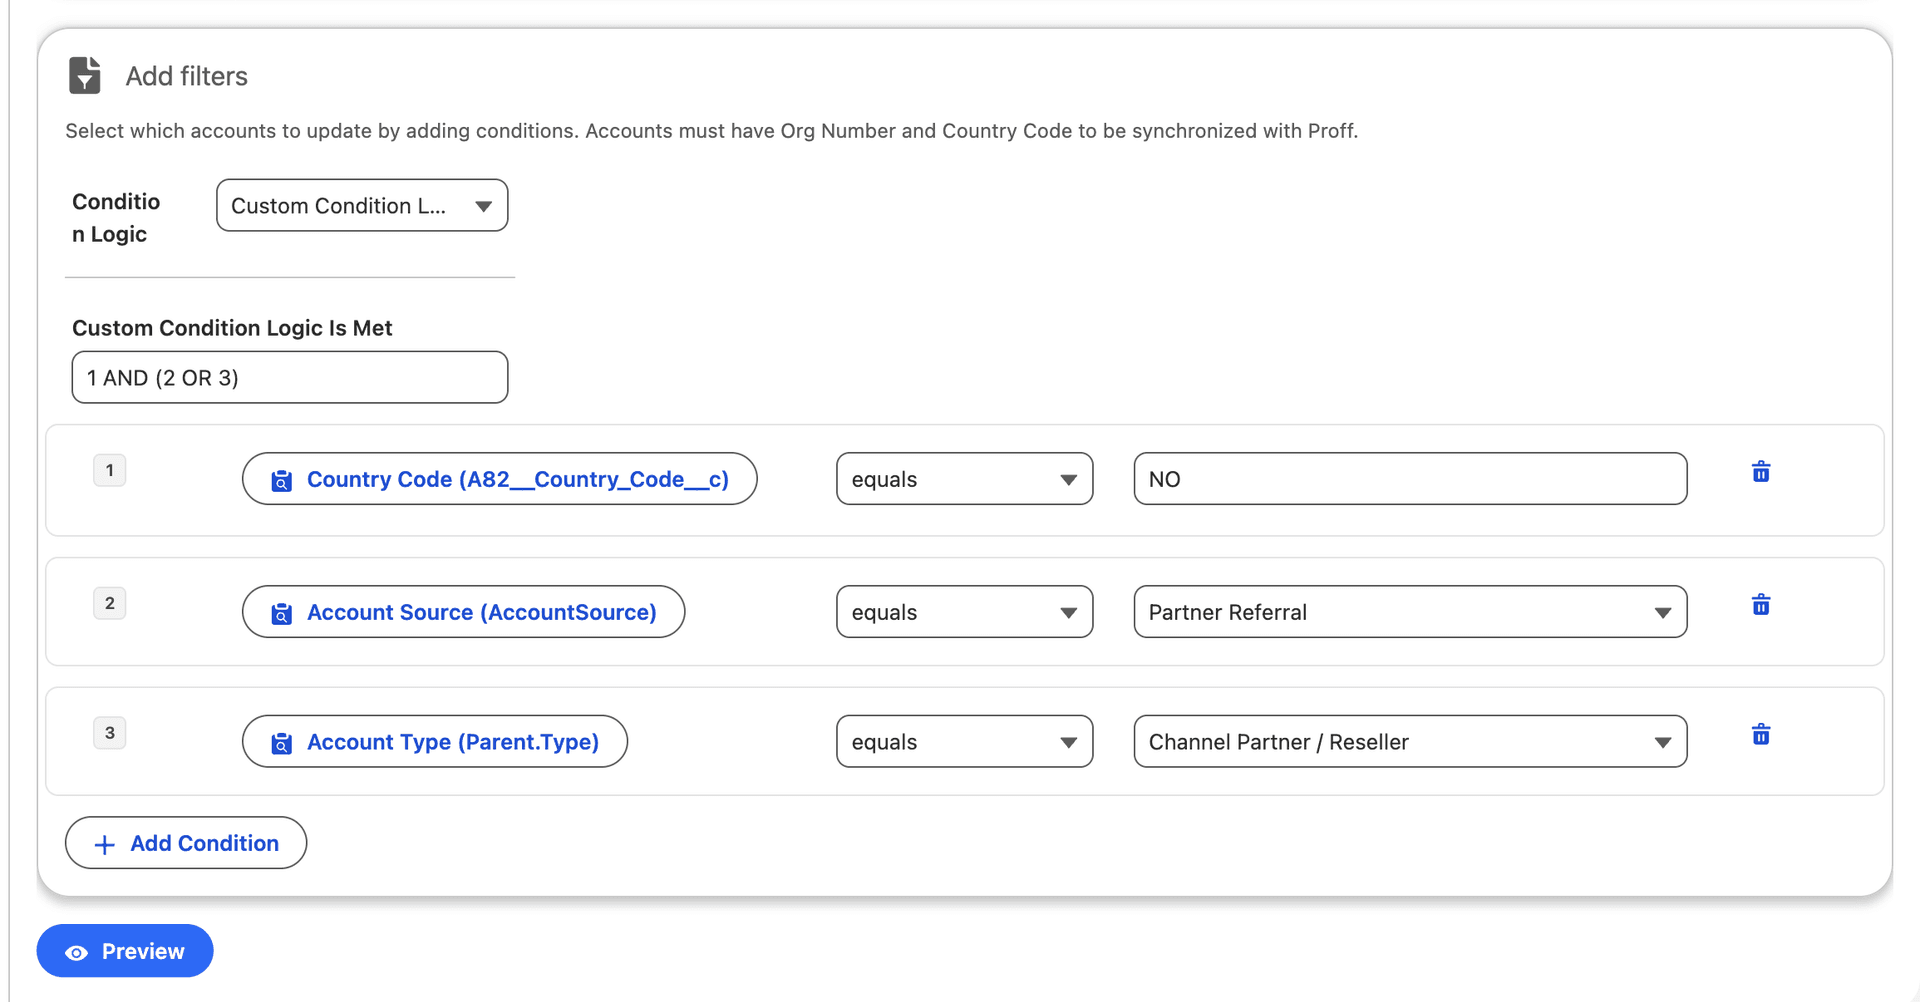Delete the Account Source condition via trash icon

1761,603
